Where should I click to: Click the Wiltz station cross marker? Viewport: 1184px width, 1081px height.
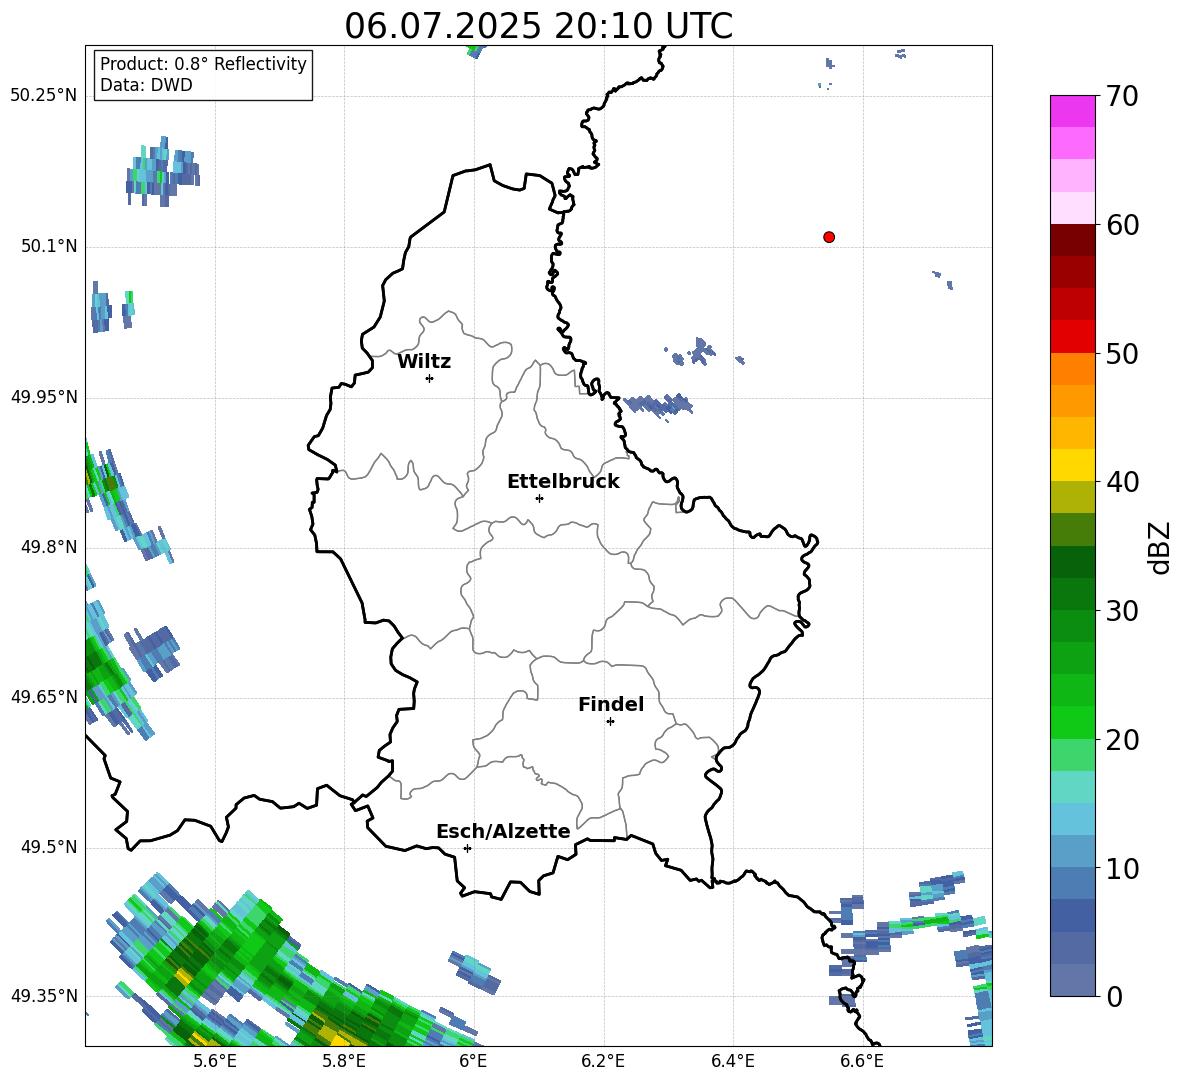click(x=429, y=378)
